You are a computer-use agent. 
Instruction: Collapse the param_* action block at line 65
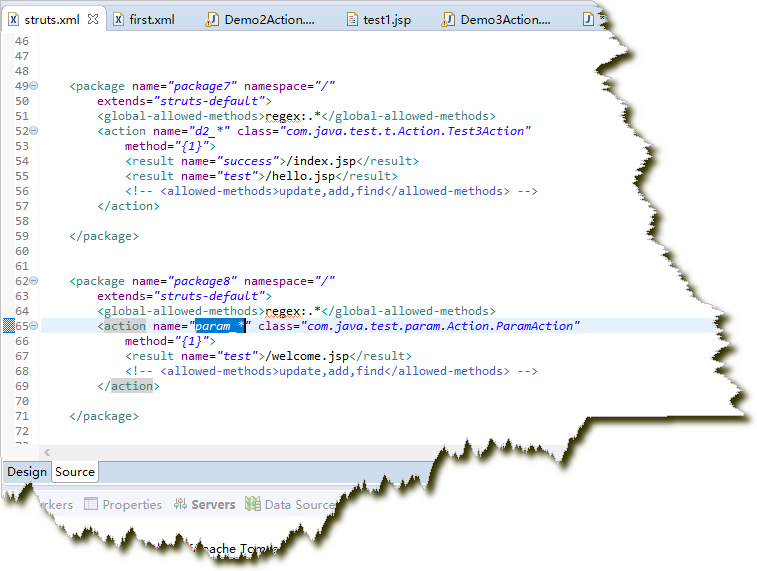34,326
